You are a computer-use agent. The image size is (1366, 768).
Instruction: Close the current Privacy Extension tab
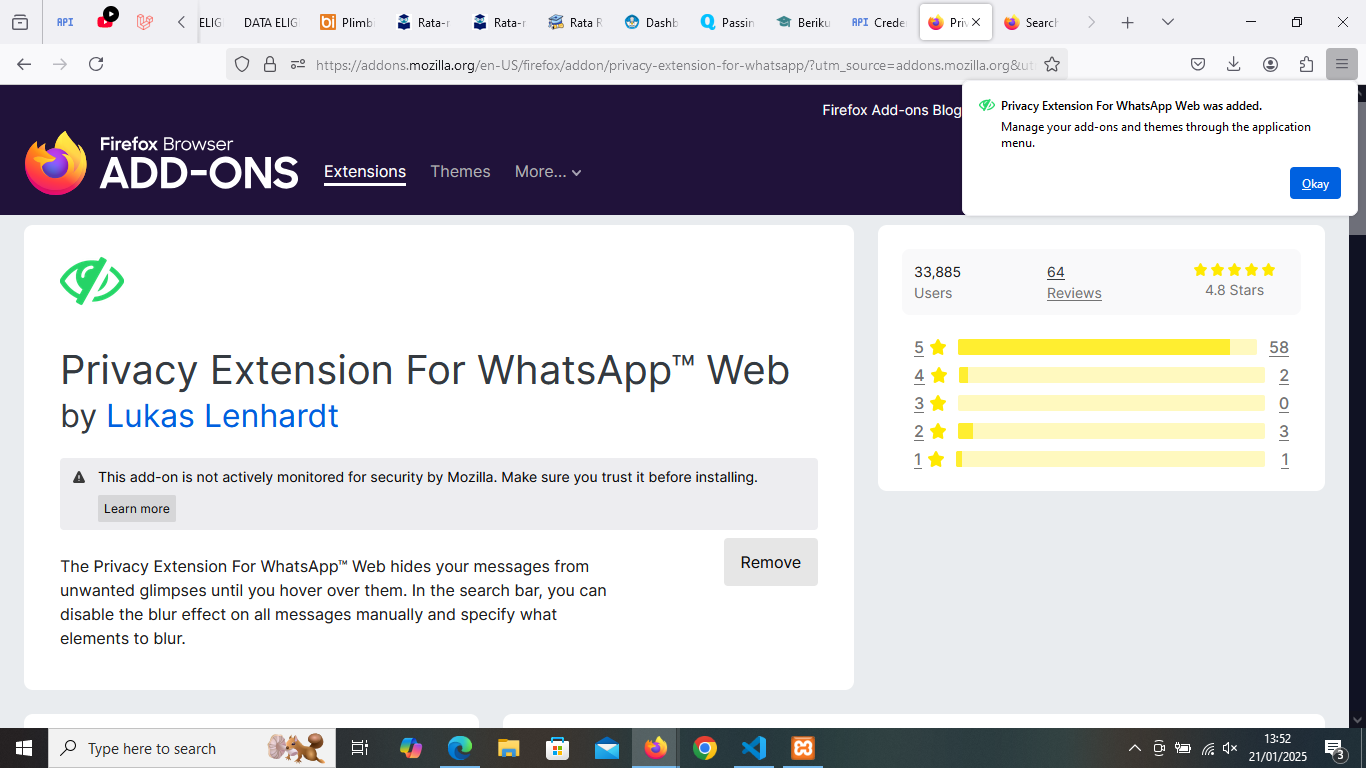[976, 22]
